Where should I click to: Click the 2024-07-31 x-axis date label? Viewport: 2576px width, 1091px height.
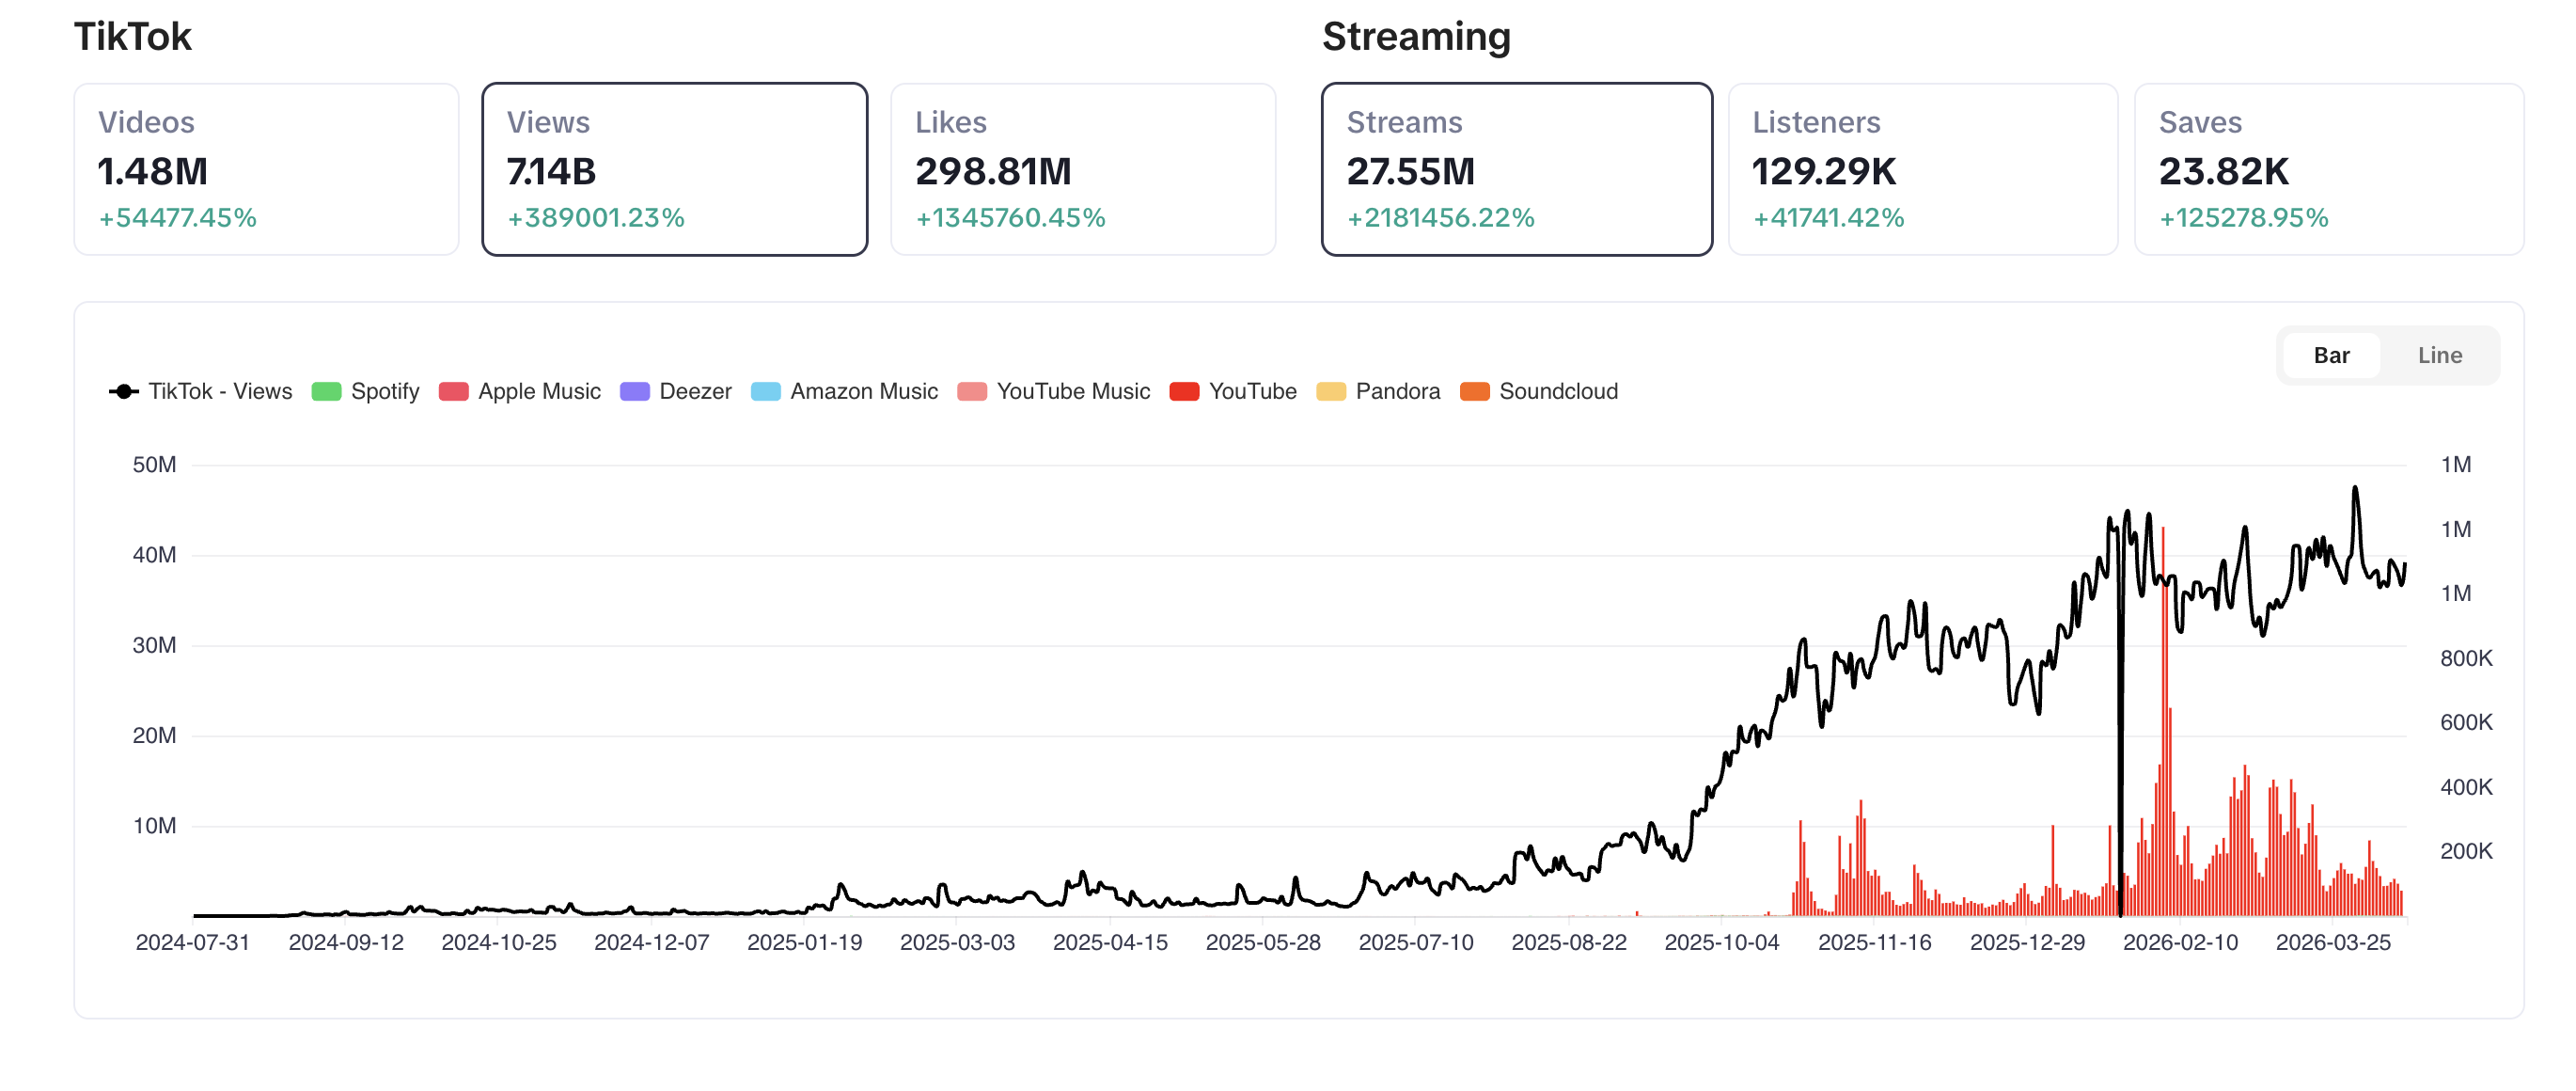192,942
